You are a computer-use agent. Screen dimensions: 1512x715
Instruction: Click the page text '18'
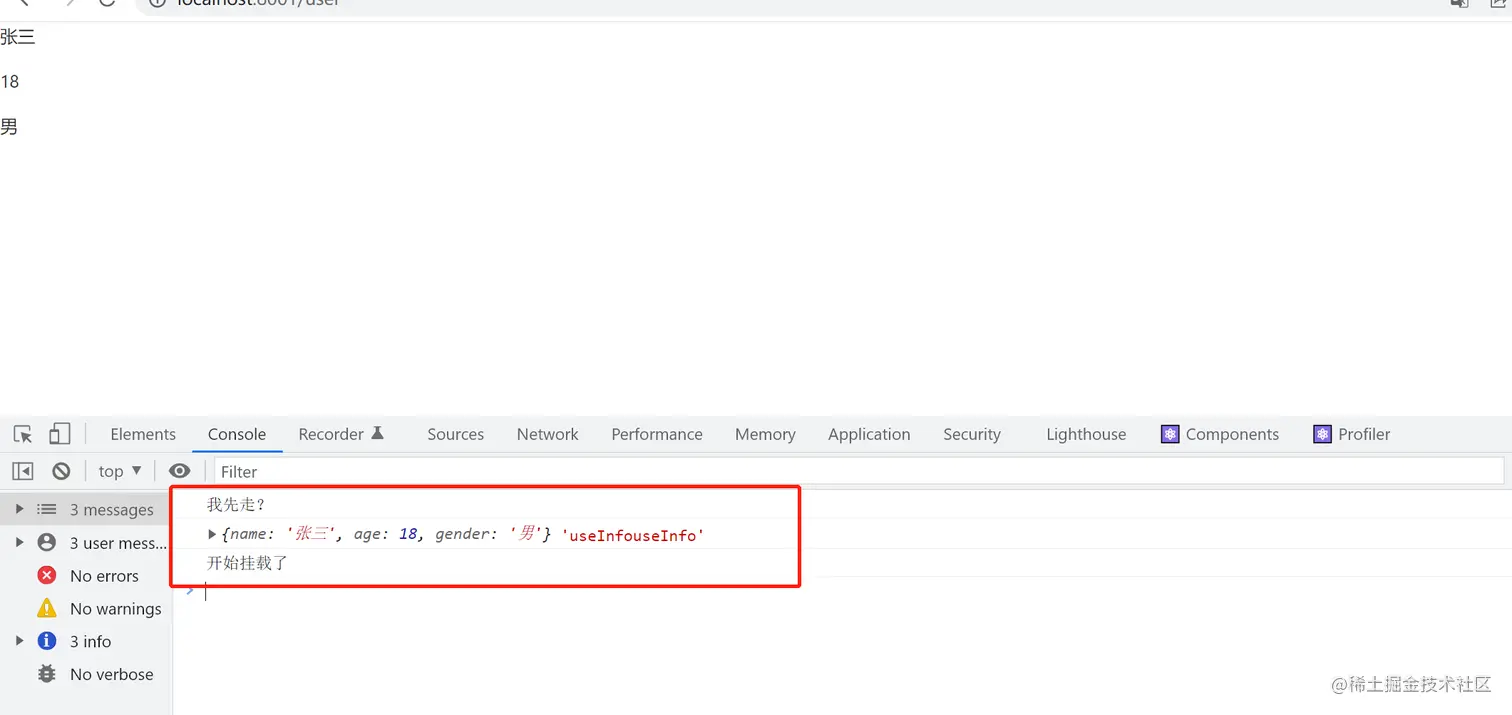coord(10,82)
